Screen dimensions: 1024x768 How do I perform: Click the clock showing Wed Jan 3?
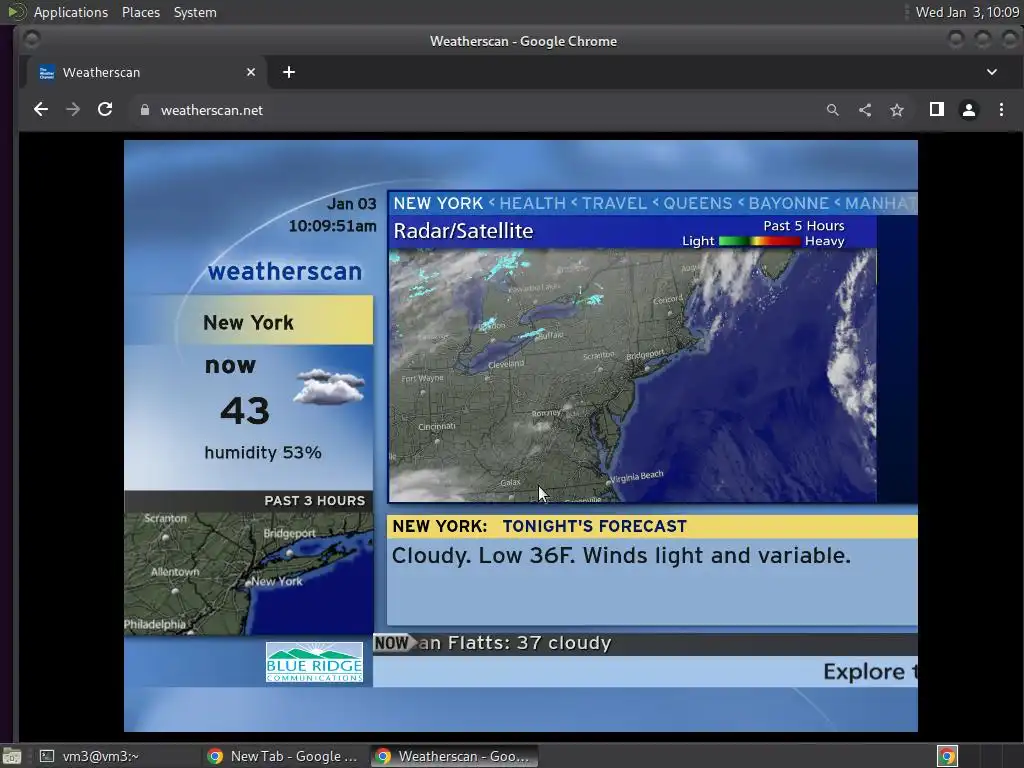click(967, 12)
